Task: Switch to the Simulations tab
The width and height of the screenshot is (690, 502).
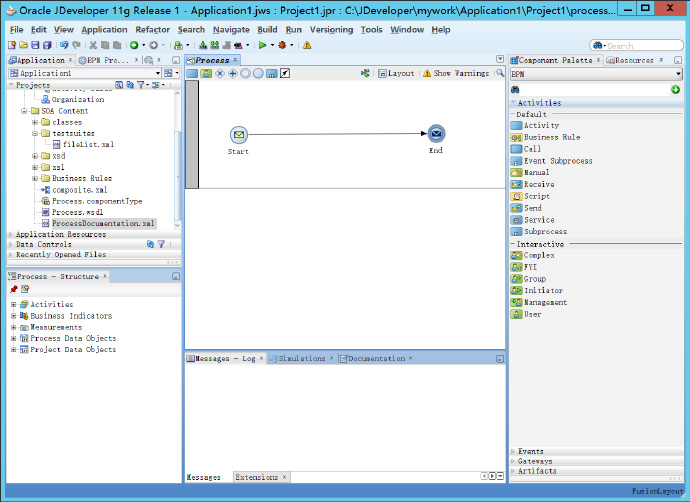Action: 302,359
